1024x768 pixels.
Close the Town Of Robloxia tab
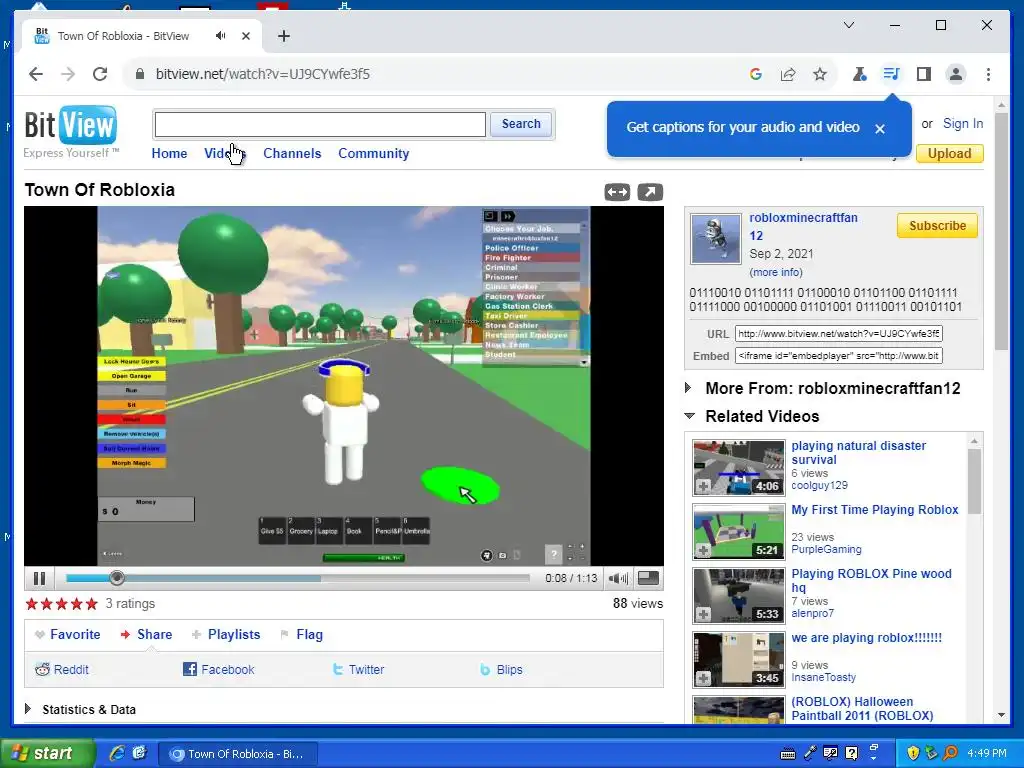[x=246, y=36]
